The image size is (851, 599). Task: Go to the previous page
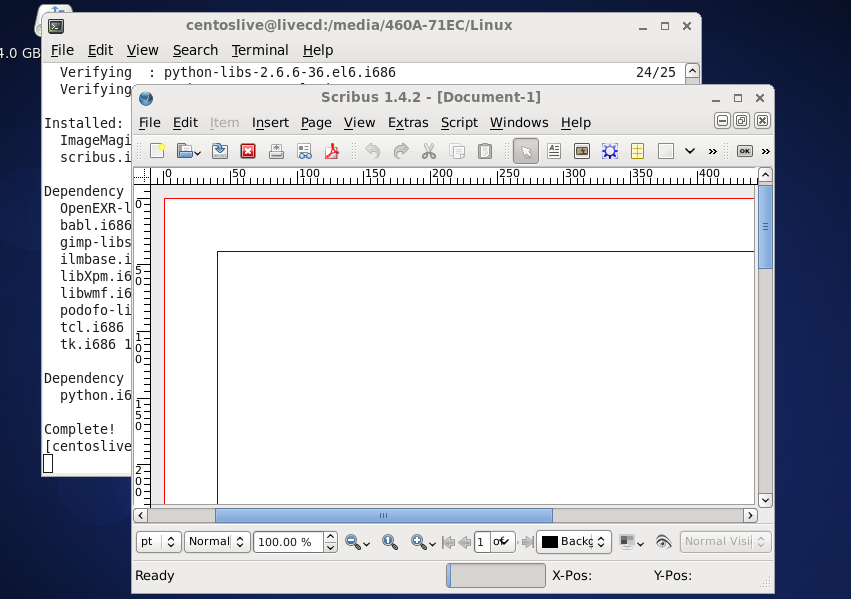(x=465, y=541)
